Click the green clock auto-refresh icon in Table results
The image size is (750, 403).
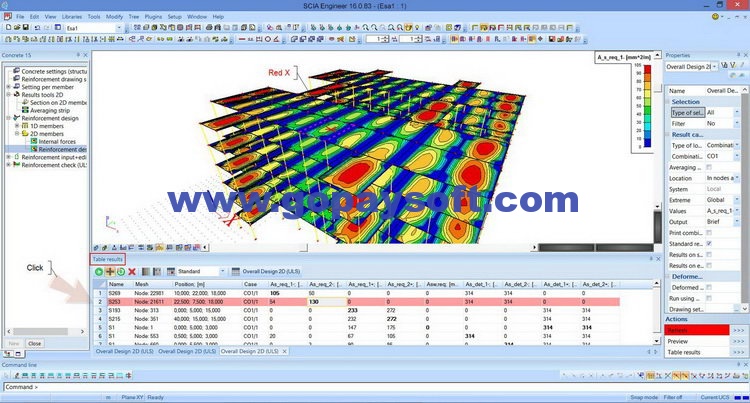click(121, 272)
